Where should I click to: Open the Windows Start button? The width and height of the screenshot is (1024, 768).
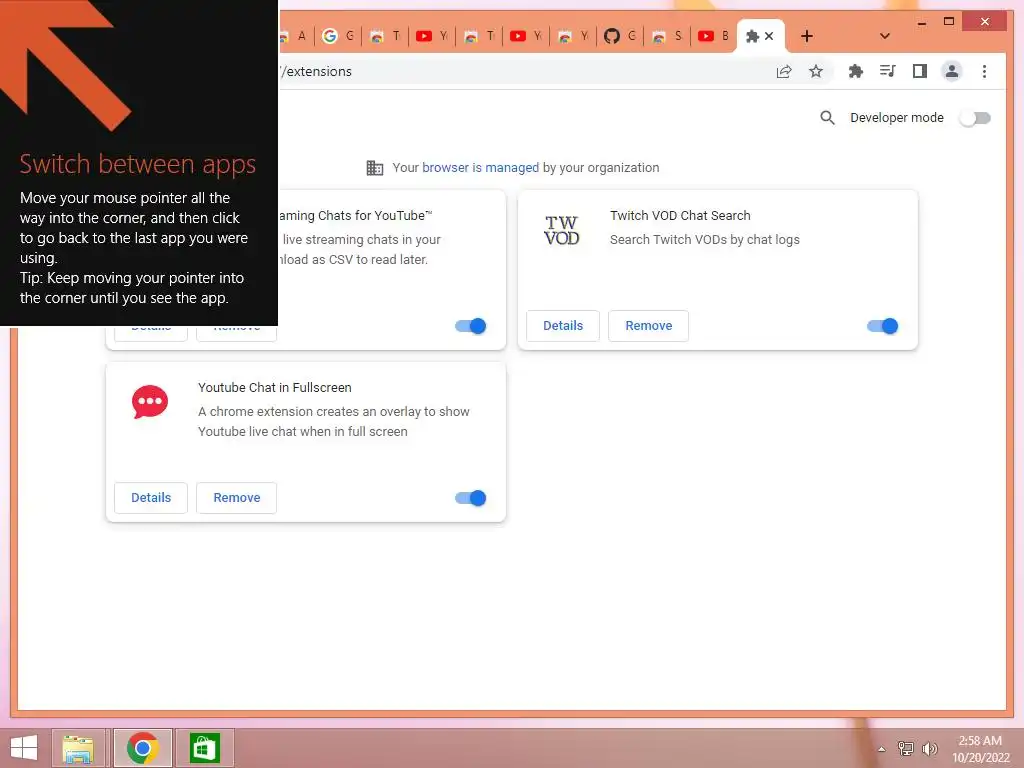(x=24, y=748)
